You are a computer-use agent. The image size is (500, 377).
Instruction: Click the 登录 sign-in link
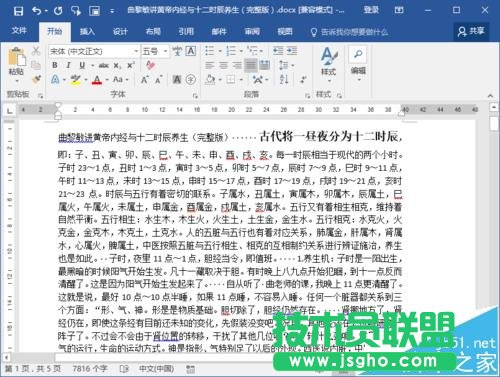click(x=371, y=10)
